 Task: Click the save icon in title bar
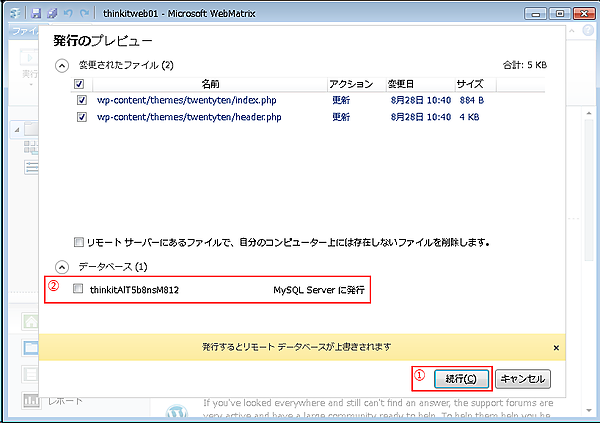pos(36,15)
